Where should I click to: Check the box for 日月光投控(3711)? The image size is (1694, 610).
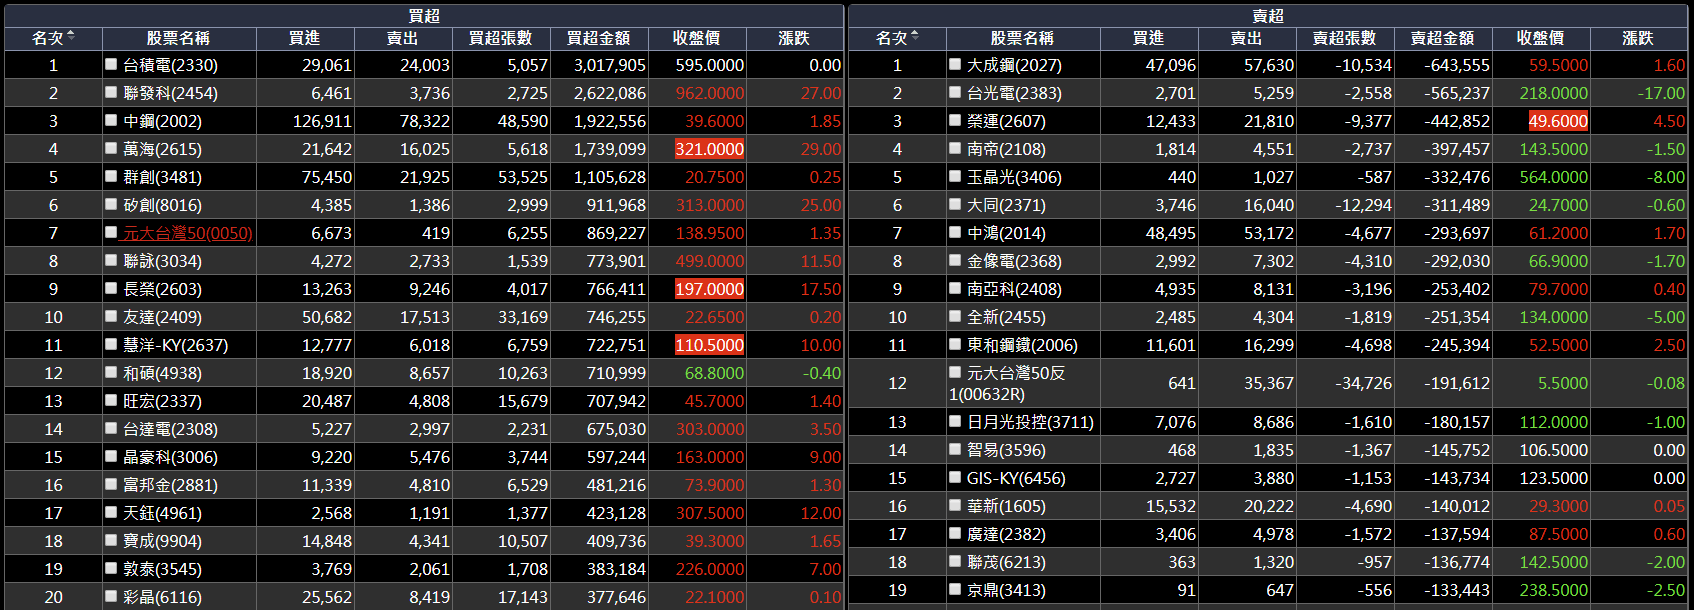coord(955,421)
